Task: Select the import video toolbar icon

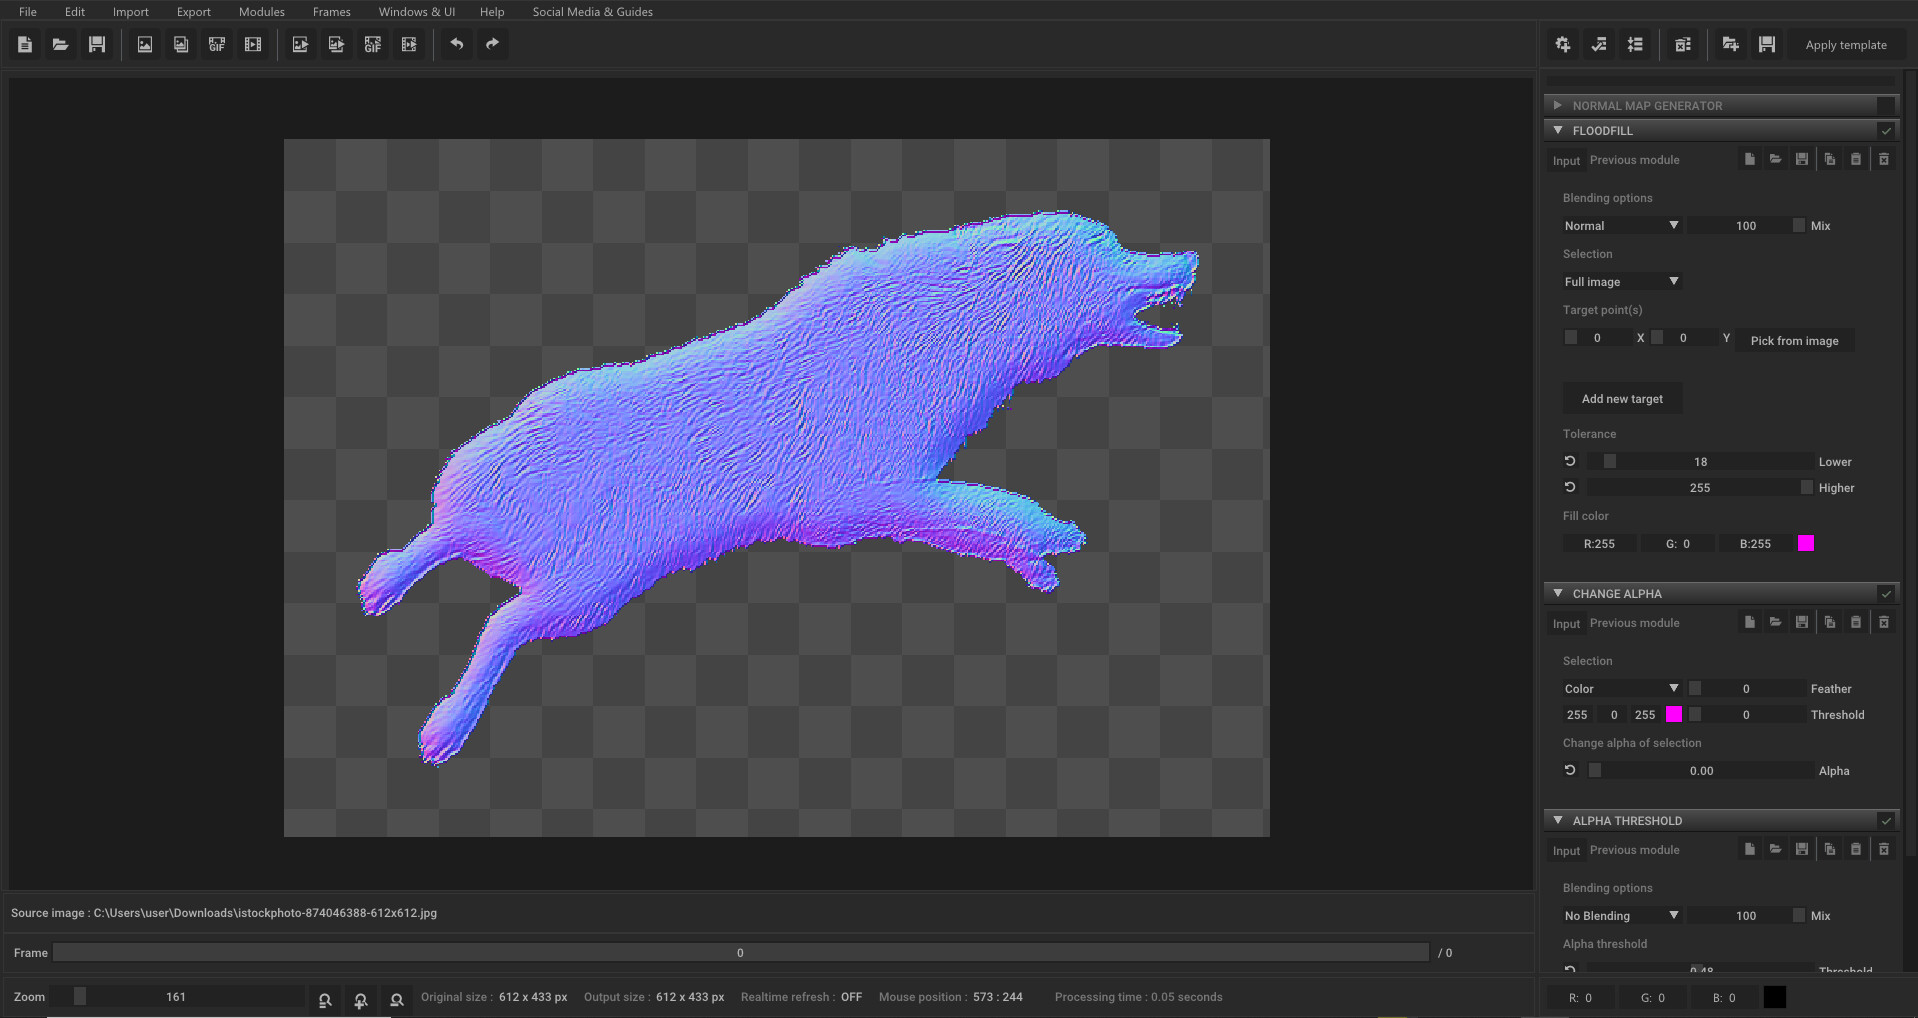Action: click(x=253, y=44)
